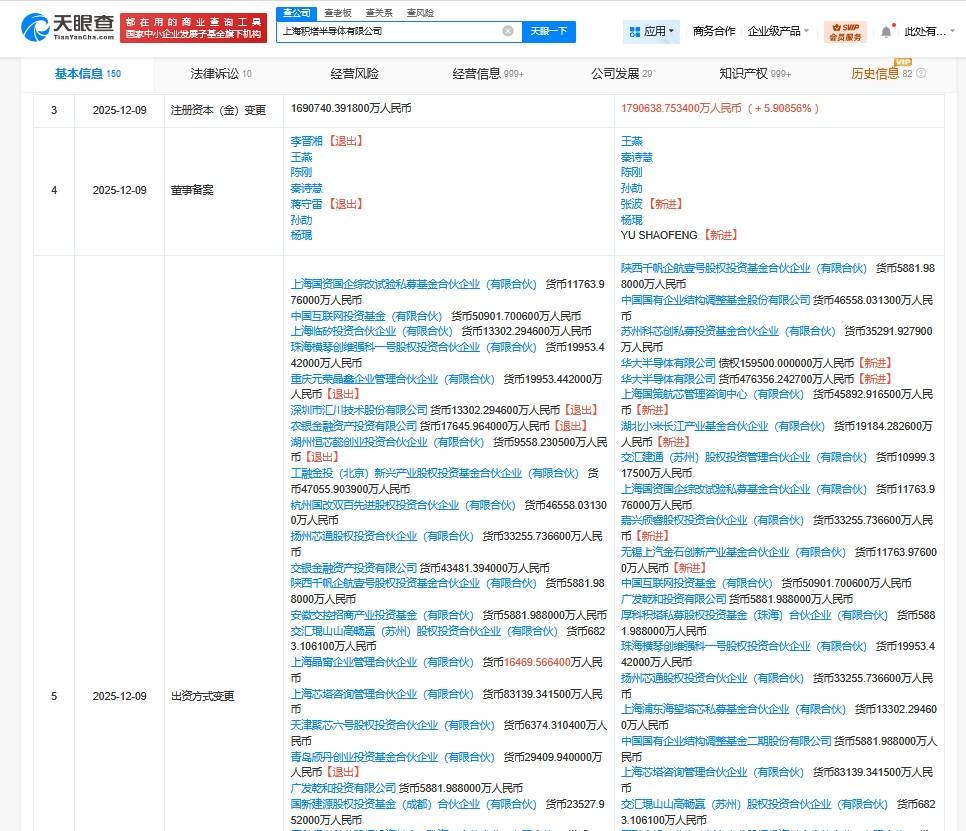Select the 查老板 search tab

point(337,13)
